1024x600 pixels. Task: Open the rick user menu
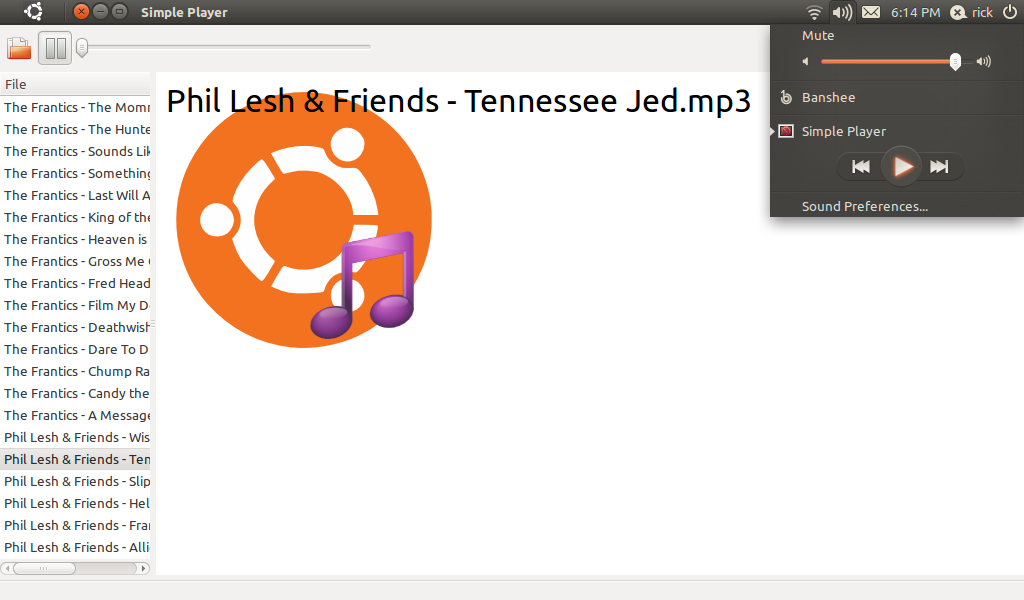(x=972, y=12)
